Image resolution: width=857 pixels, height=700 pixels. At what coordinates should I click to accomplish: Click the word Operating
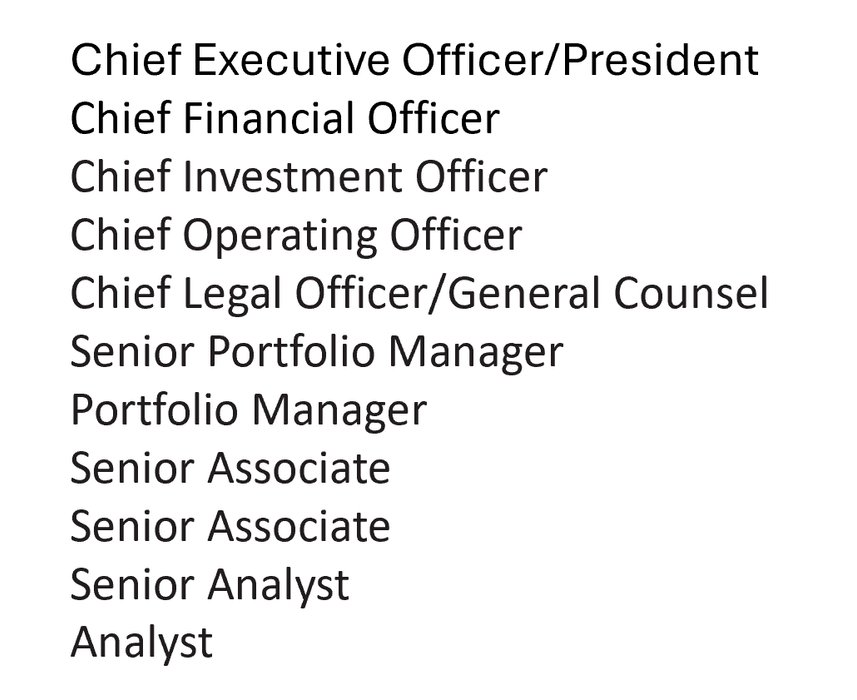click(279, 236)
